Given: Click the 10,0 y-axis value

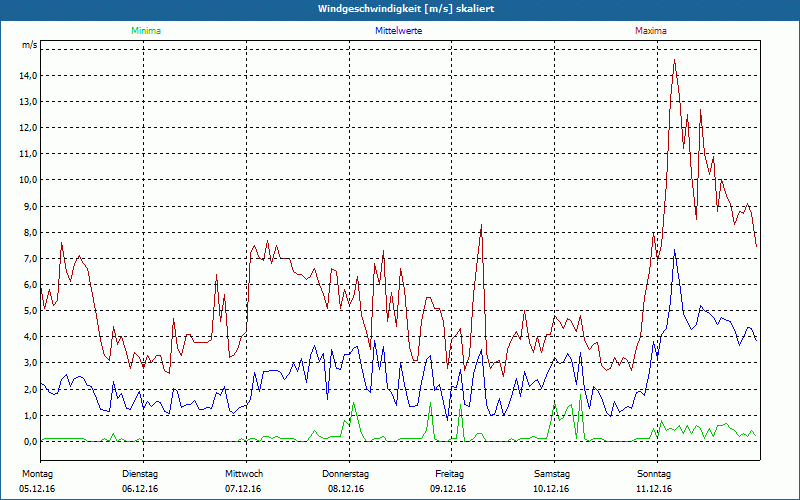Looking at the screenshot, I should click(x=28, y=180).
